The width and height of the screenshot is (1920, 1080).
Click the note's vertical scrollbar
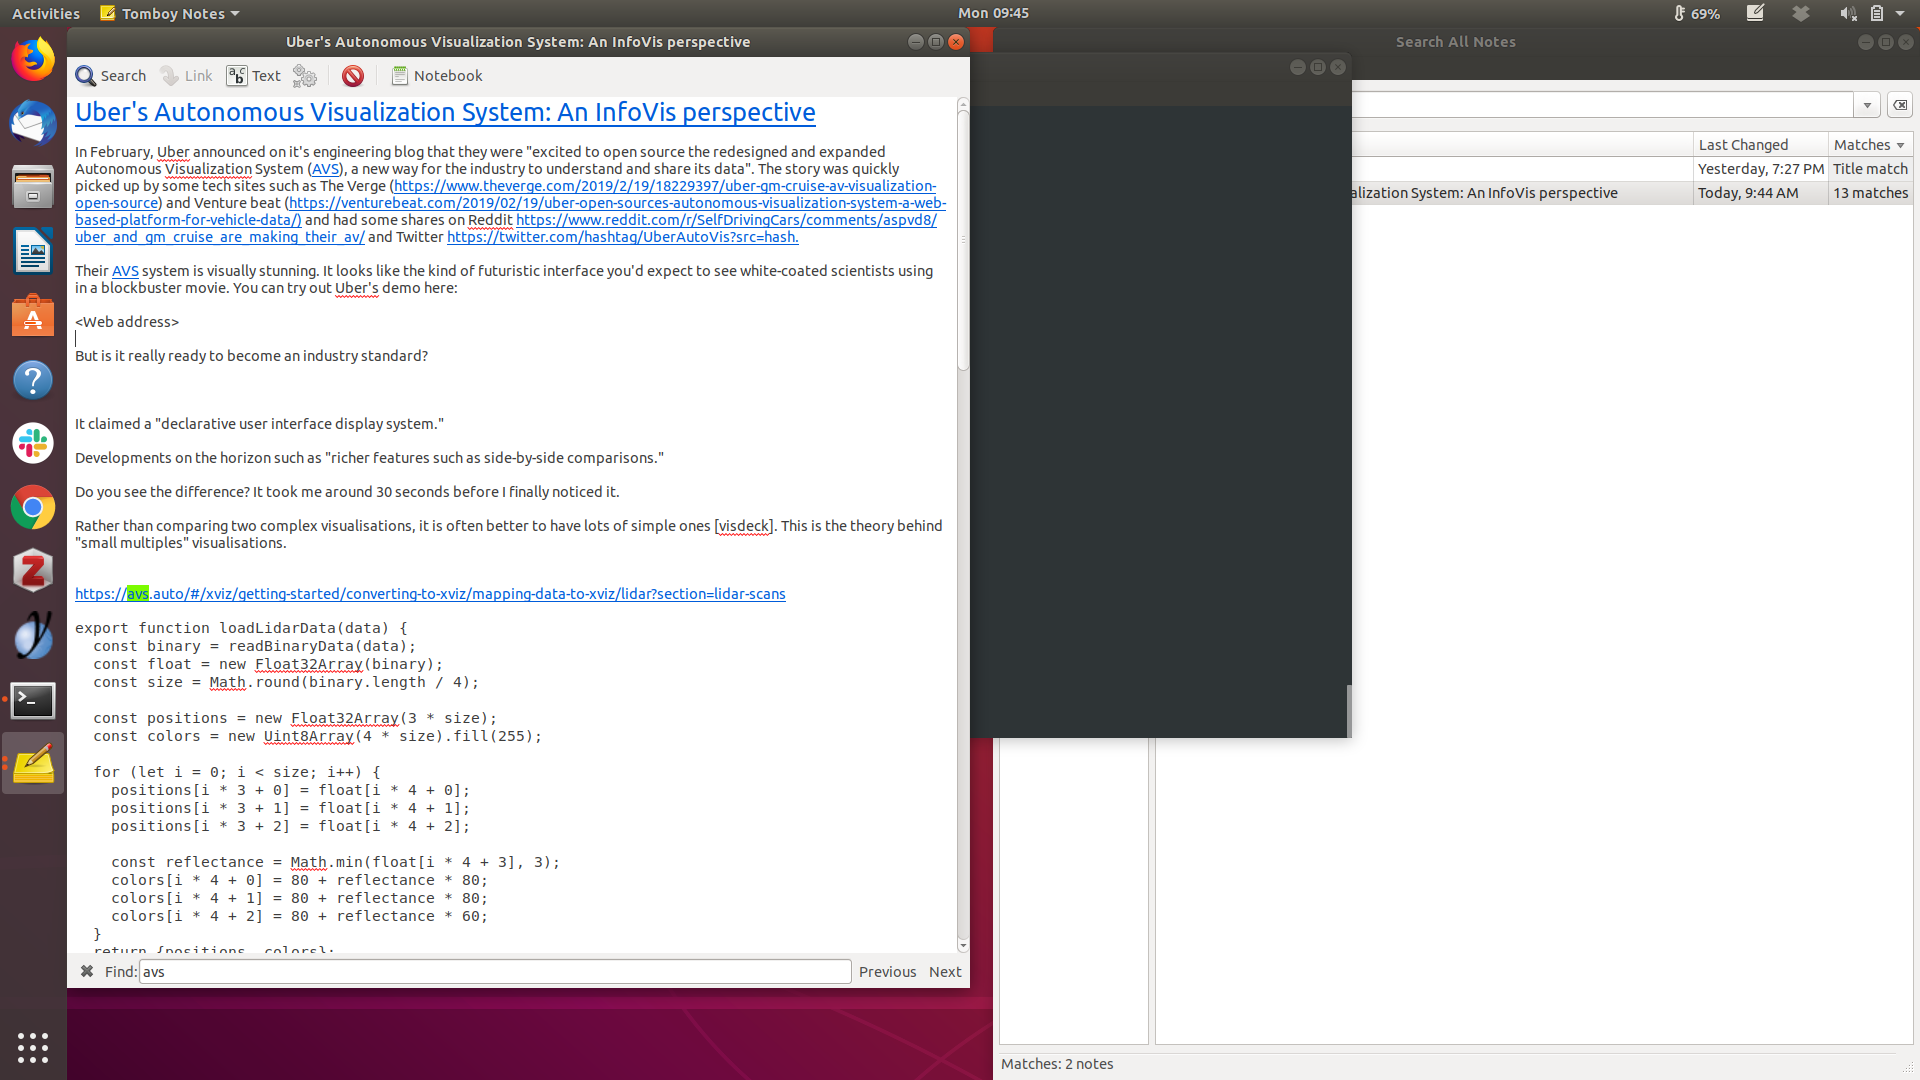pyautogui.click(x=963, y=240)
